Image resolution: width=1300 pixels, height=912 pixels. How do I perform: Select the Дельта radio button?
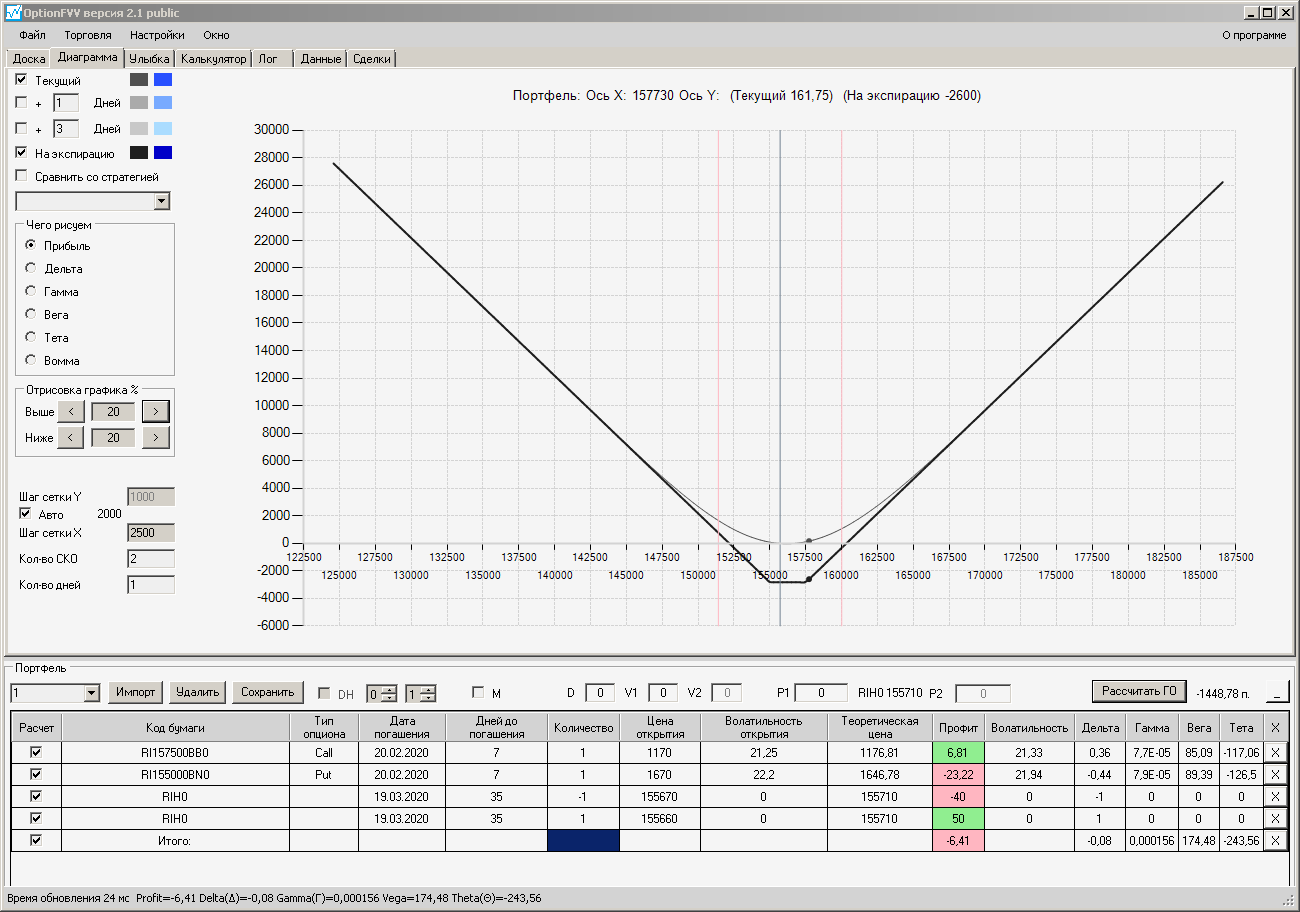pos(31,269)
